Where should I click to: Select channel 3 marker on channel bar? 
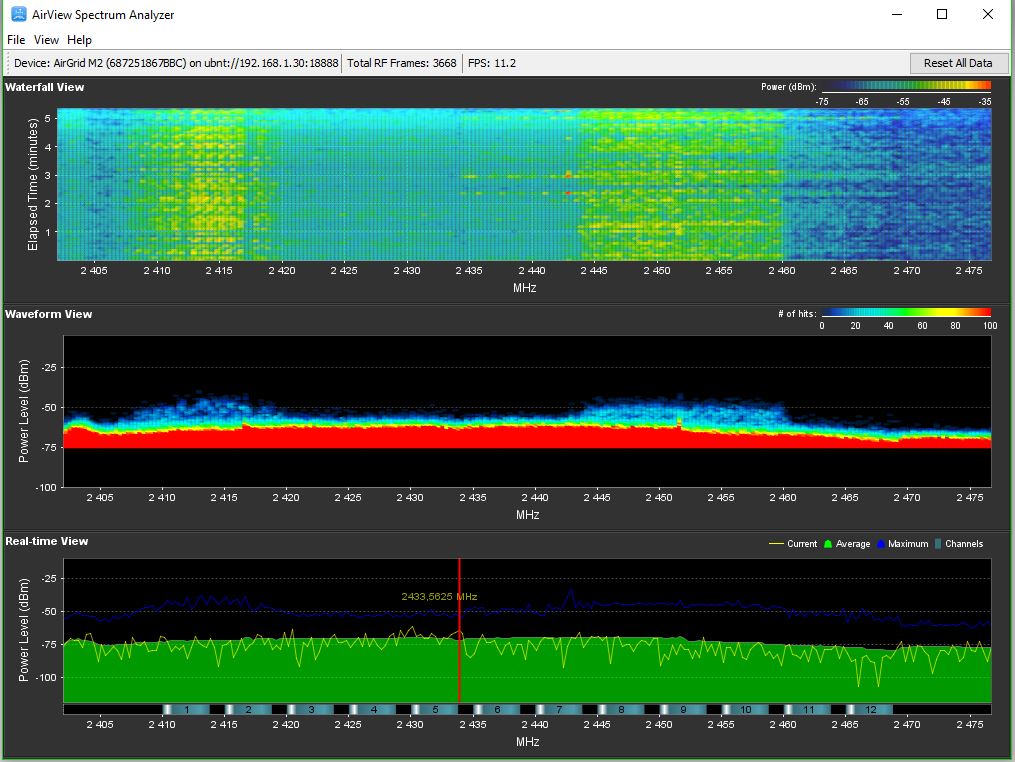(310, 709)
